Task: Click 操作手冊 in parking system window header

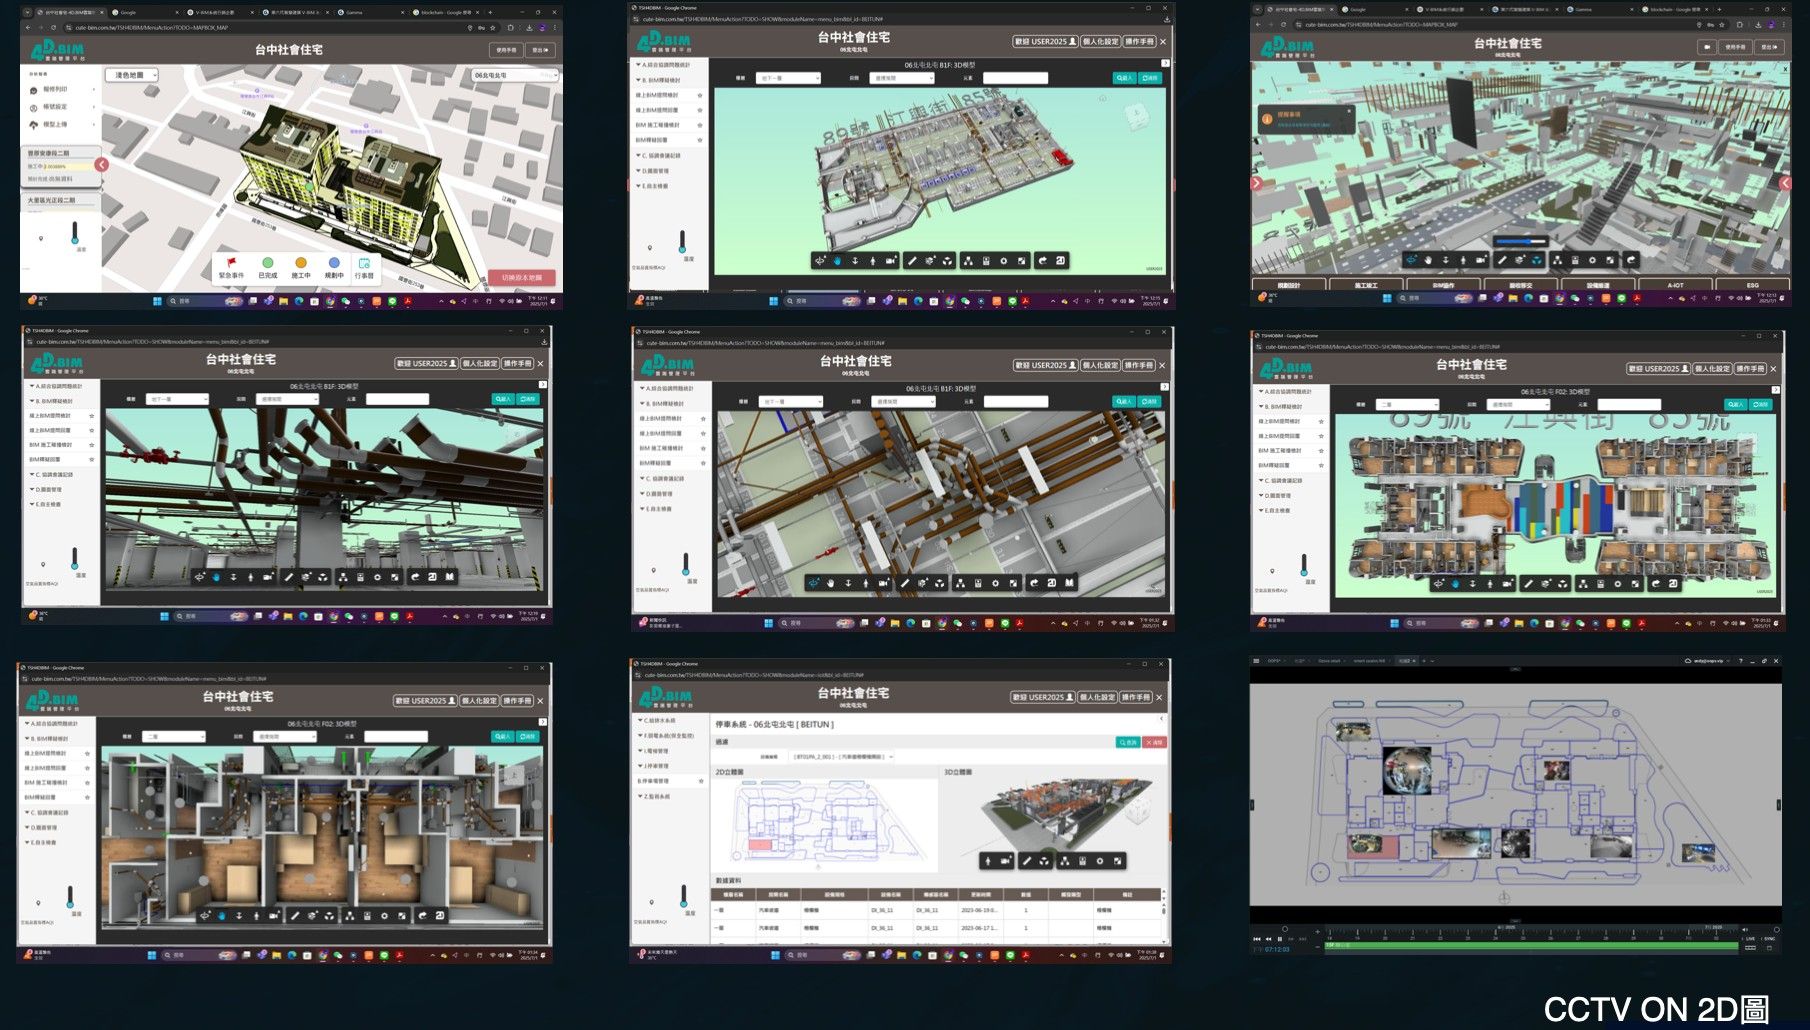Action: [1137, 697]
